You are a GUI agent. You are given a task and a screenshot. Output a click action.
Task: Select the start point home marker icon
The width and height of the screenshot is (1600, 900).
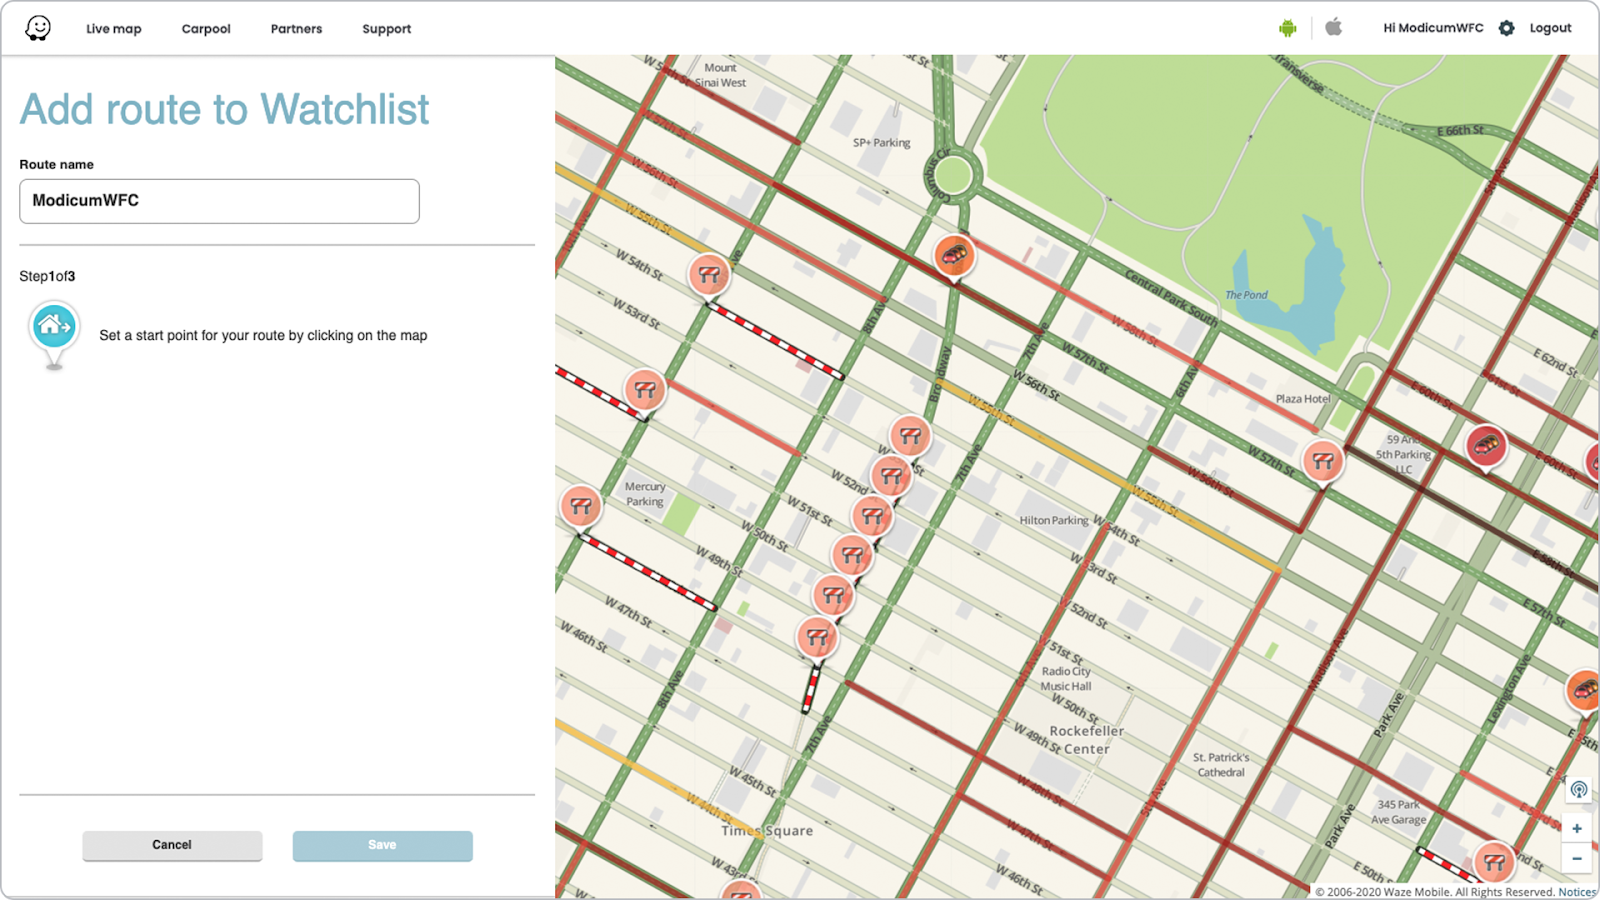coord(54,334)
